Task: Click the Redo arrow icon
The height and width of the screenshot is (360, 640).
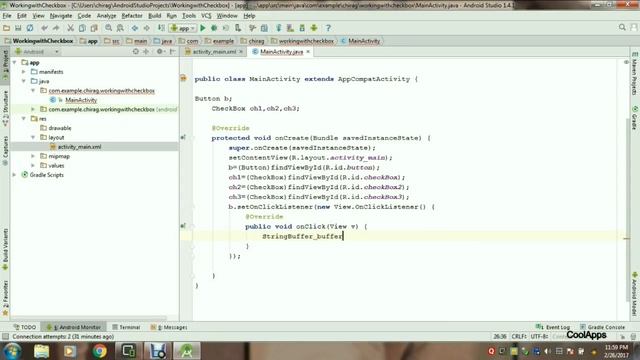Action: [x=56, y=28]
